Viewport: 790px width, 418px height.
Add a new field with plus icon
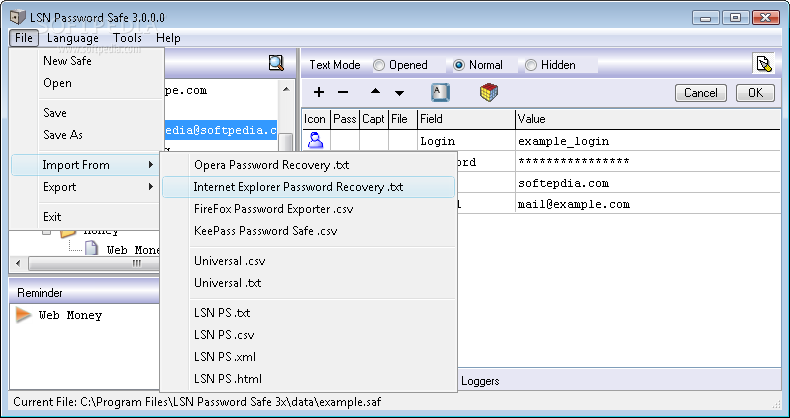coord(319,92)
